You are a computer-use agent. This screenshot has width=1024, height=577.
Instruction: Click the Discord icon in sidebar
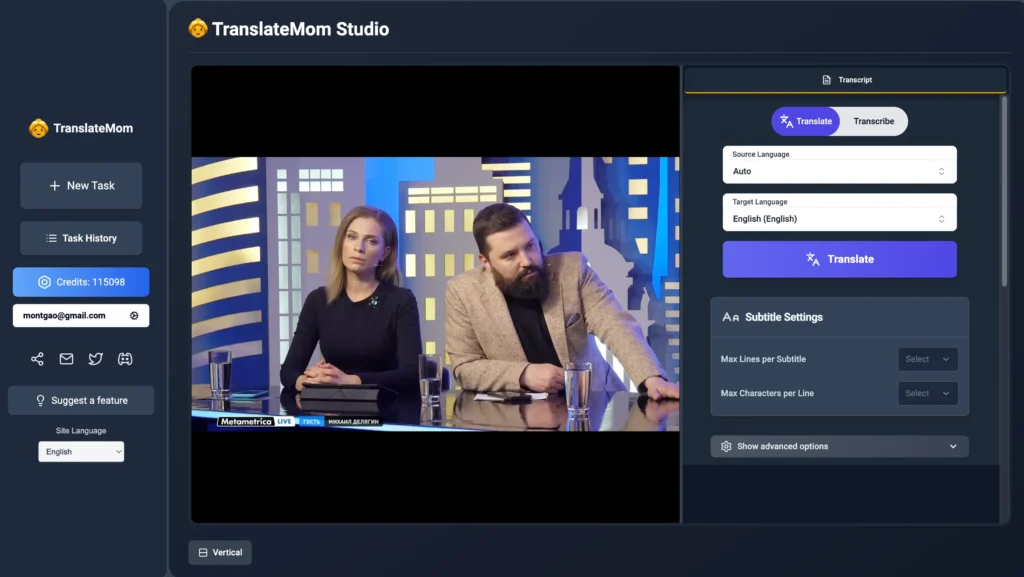pos(125,358)
